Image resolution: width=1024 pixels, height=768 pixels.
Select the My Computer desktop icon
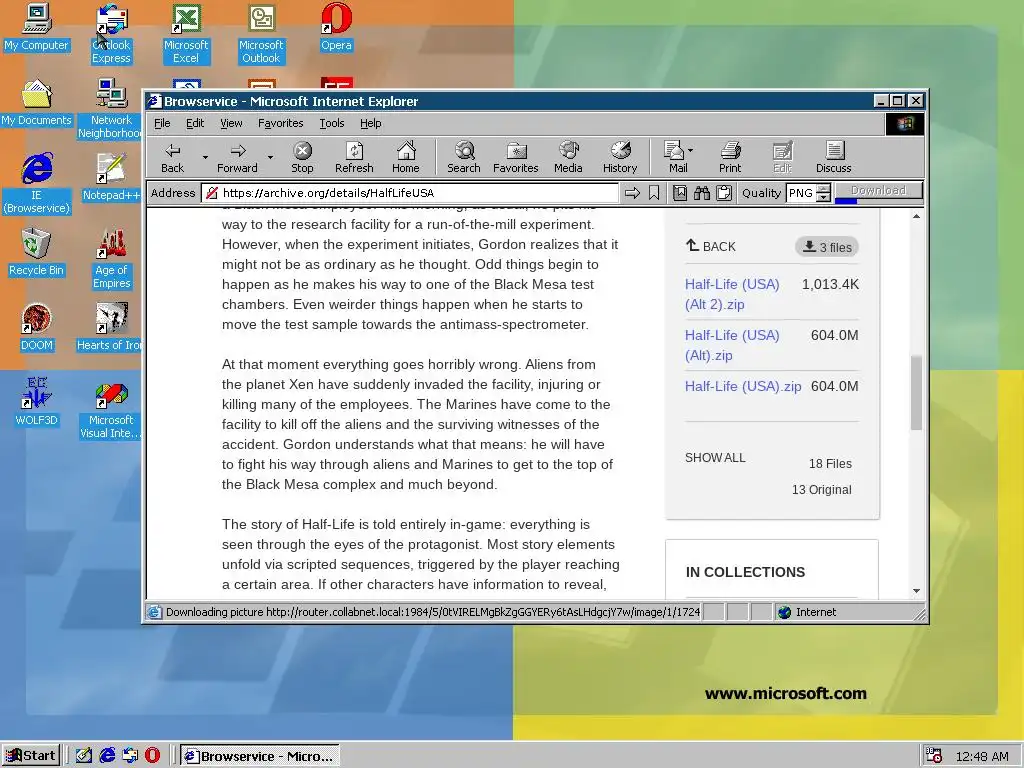point(37,27)
